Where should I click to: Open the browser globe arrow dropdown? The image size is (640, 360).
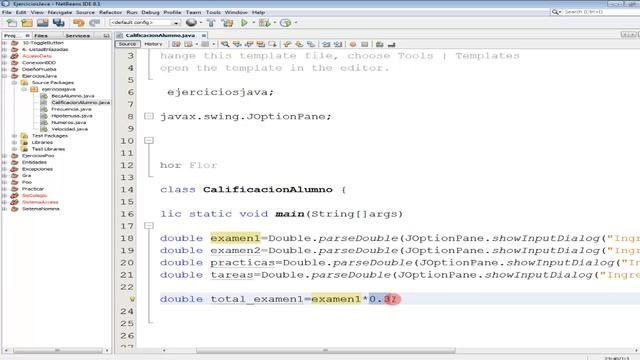click(200, 23)
